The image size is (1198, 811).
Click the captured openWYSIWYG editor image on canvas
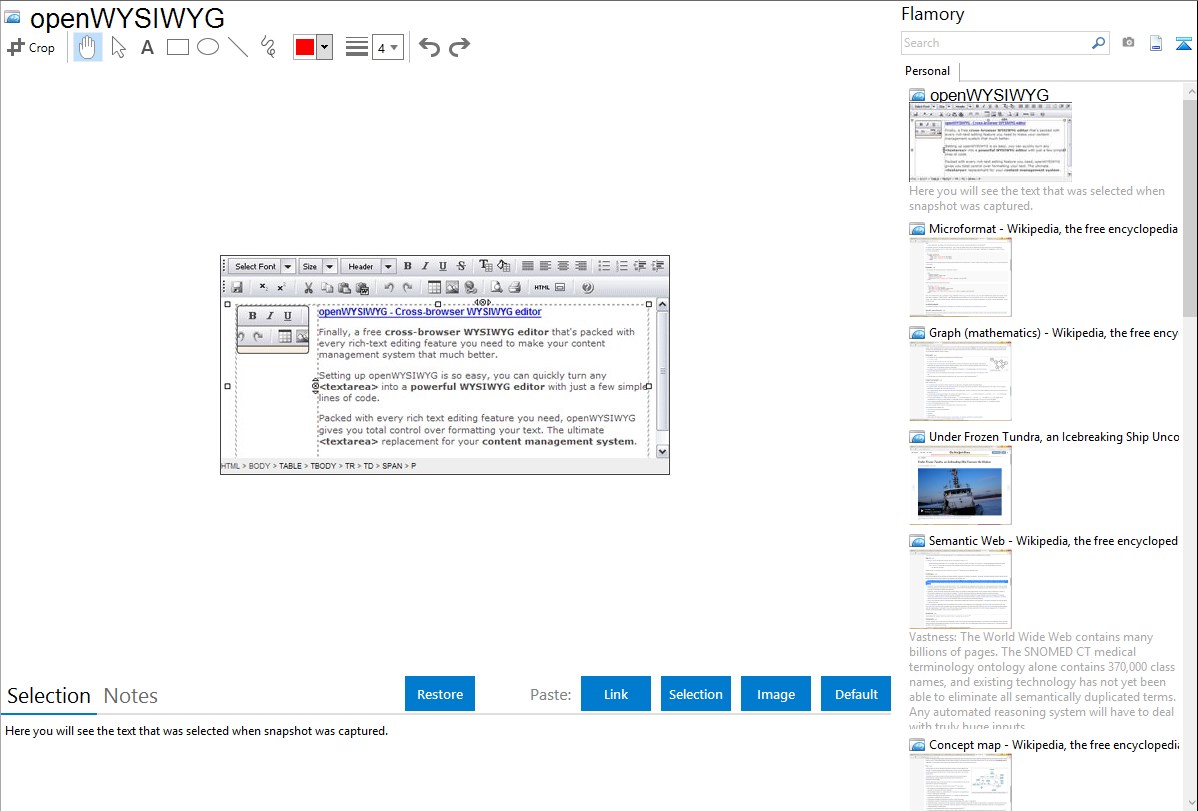coord(445,365)
